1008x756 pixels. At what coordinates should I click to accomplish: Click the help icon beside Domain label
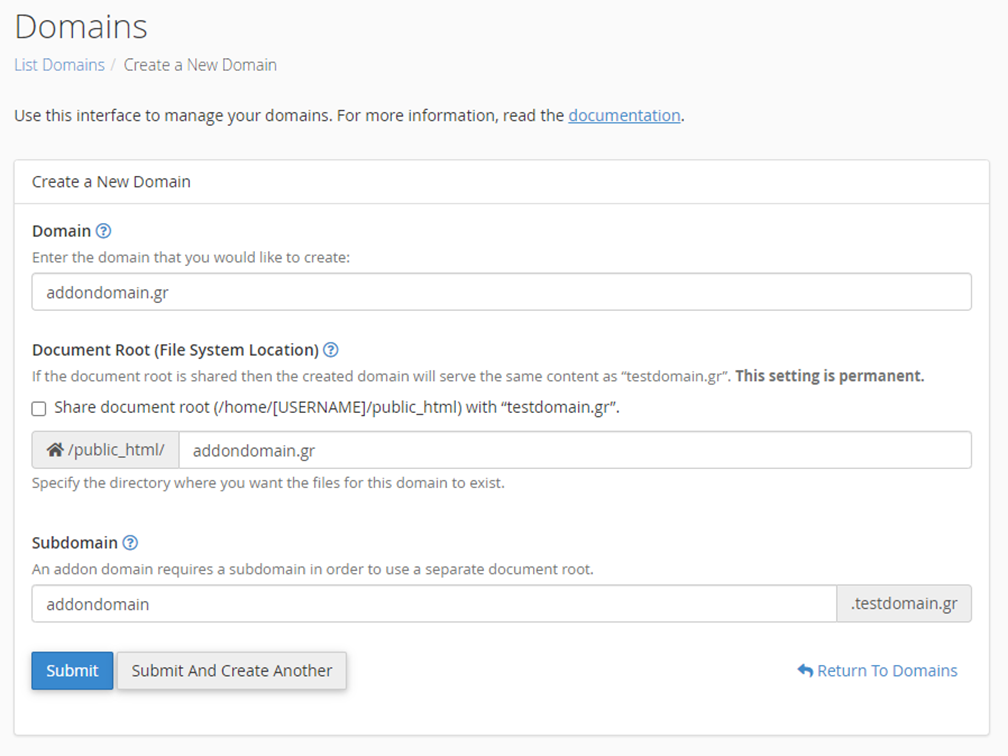(103, 231)
